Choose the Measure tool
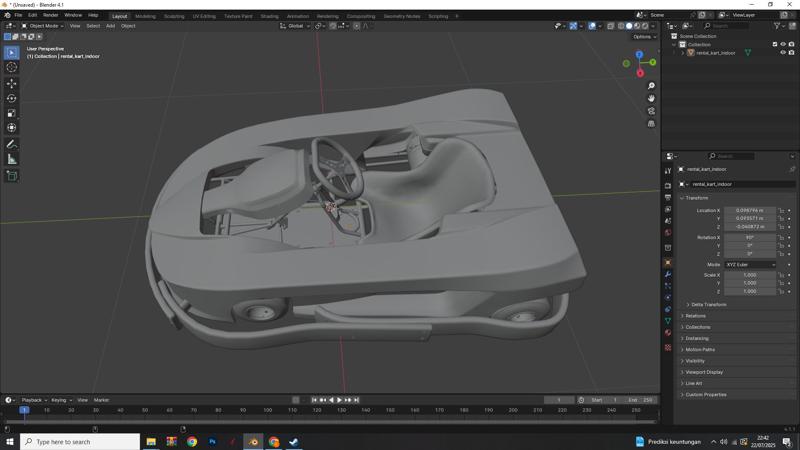This screenshot has height=450, width=800. click(x=12, y=159)
